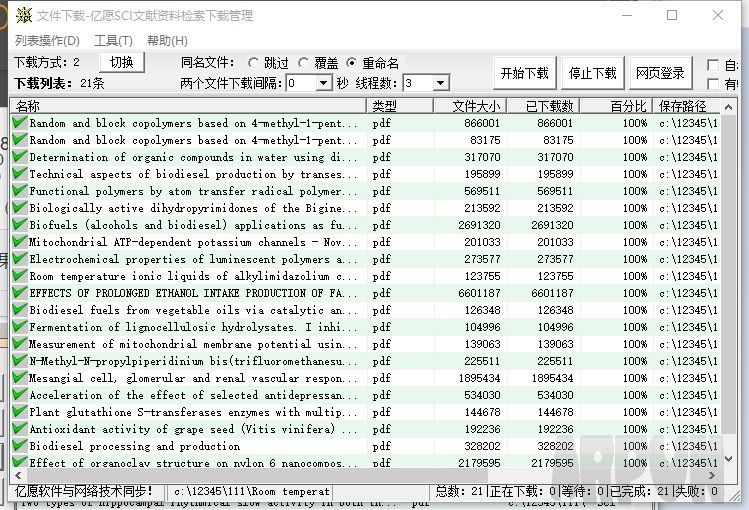Select the 重命名 (rename) radio option
This screenshot has height=510, width=749.
(x=352, y=63)
